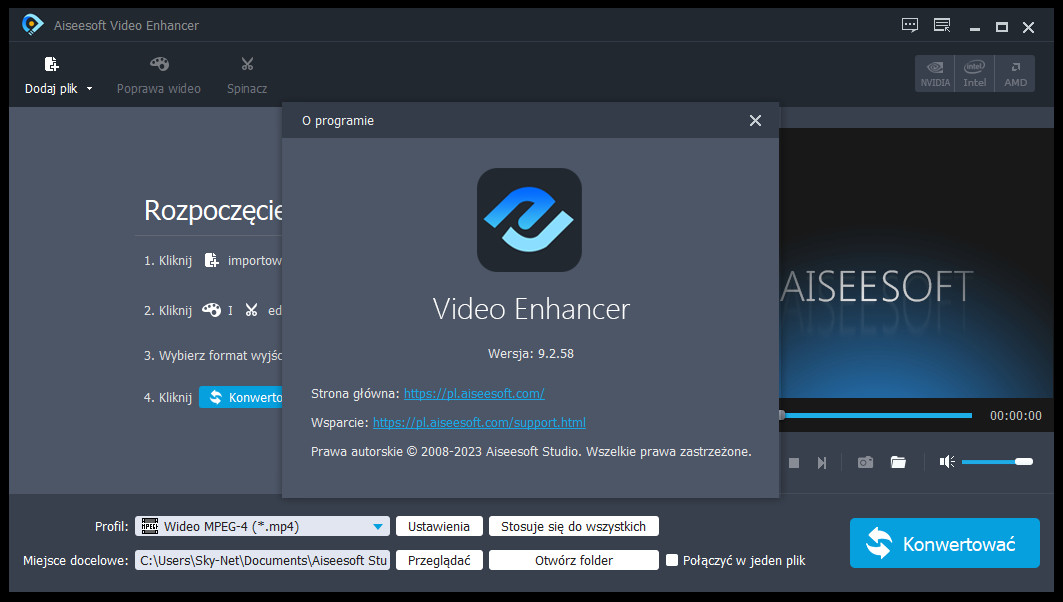Maximize the Aiseesoft Video Enhancer window
The image size is (1063, 602).
(1001, 27)
